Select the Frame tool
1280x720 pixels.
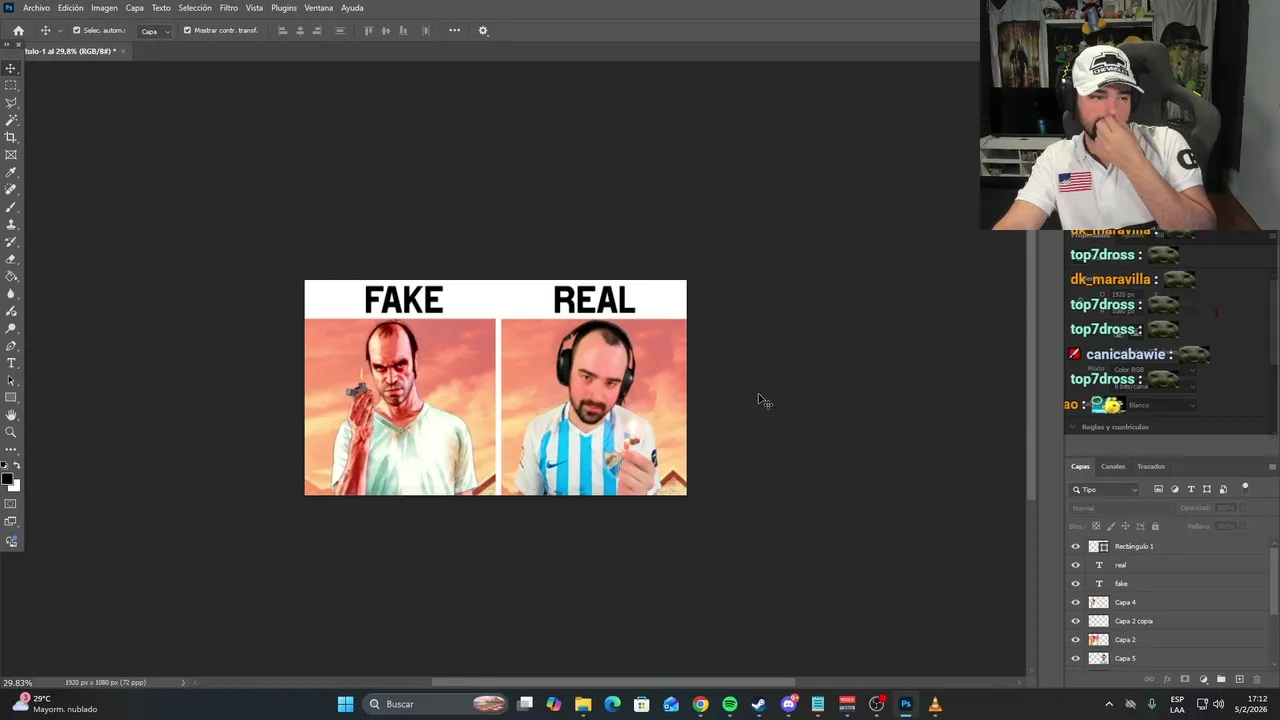(11, 155)
